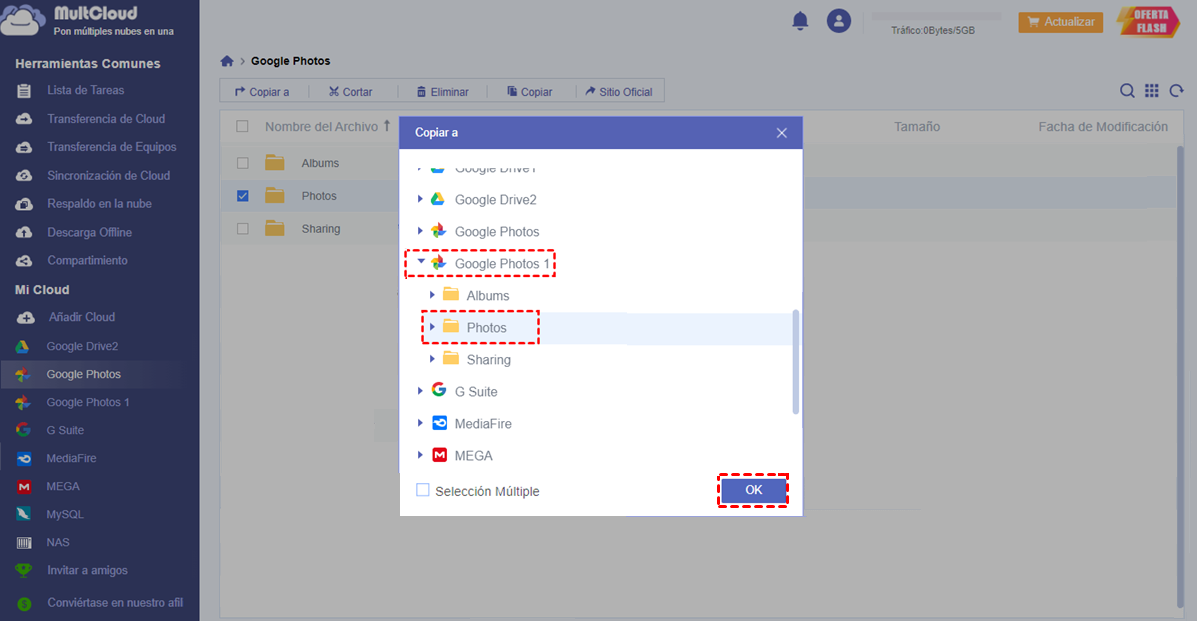This screenshot has width=1197, height=621.
Task: Select MySQL in sidebar
Action: coord(65,515)
